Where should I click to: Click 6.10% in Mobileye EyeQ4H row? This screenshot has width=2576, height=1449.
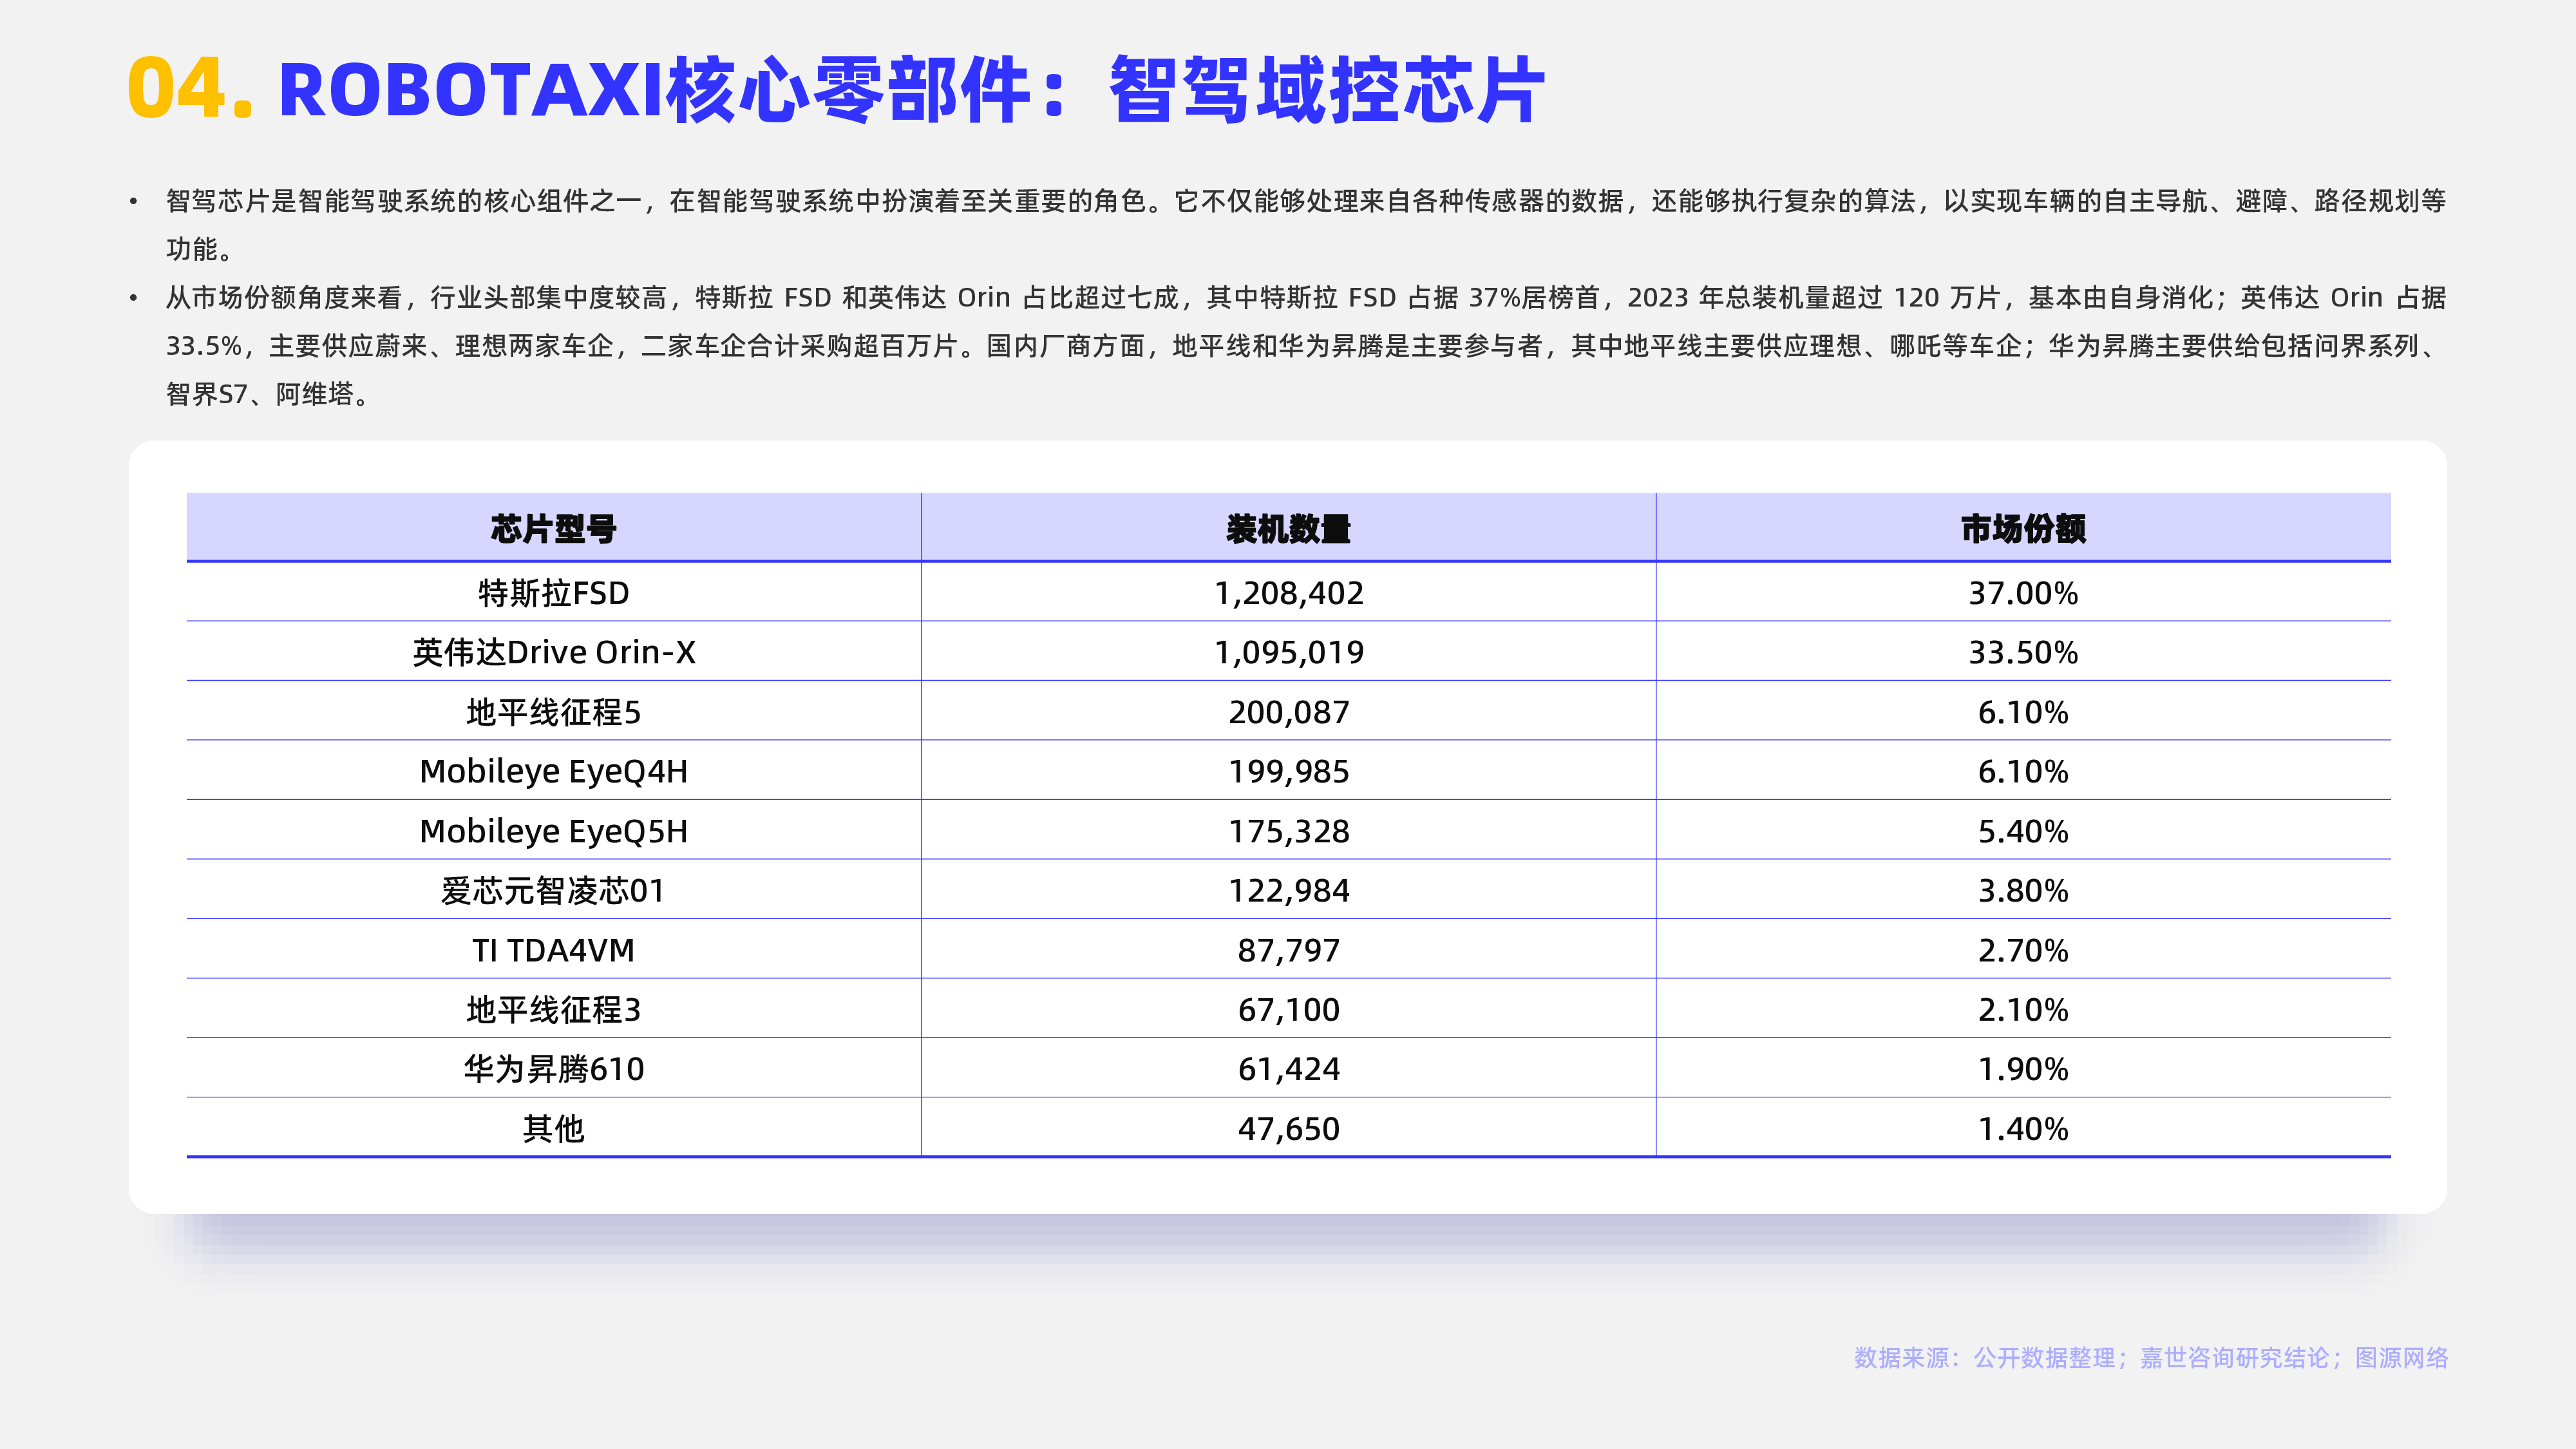(2023, 771)
